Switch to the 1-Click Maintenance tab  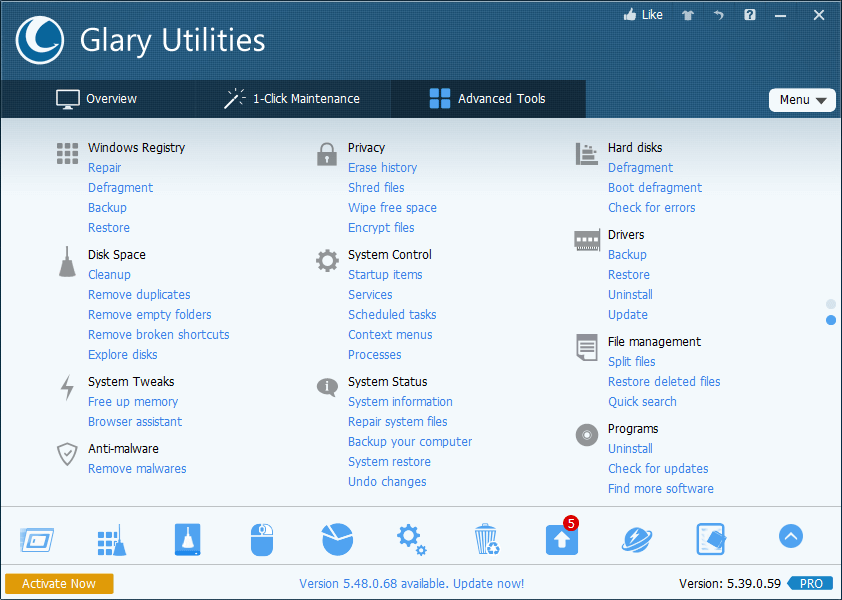click(294, 99)
